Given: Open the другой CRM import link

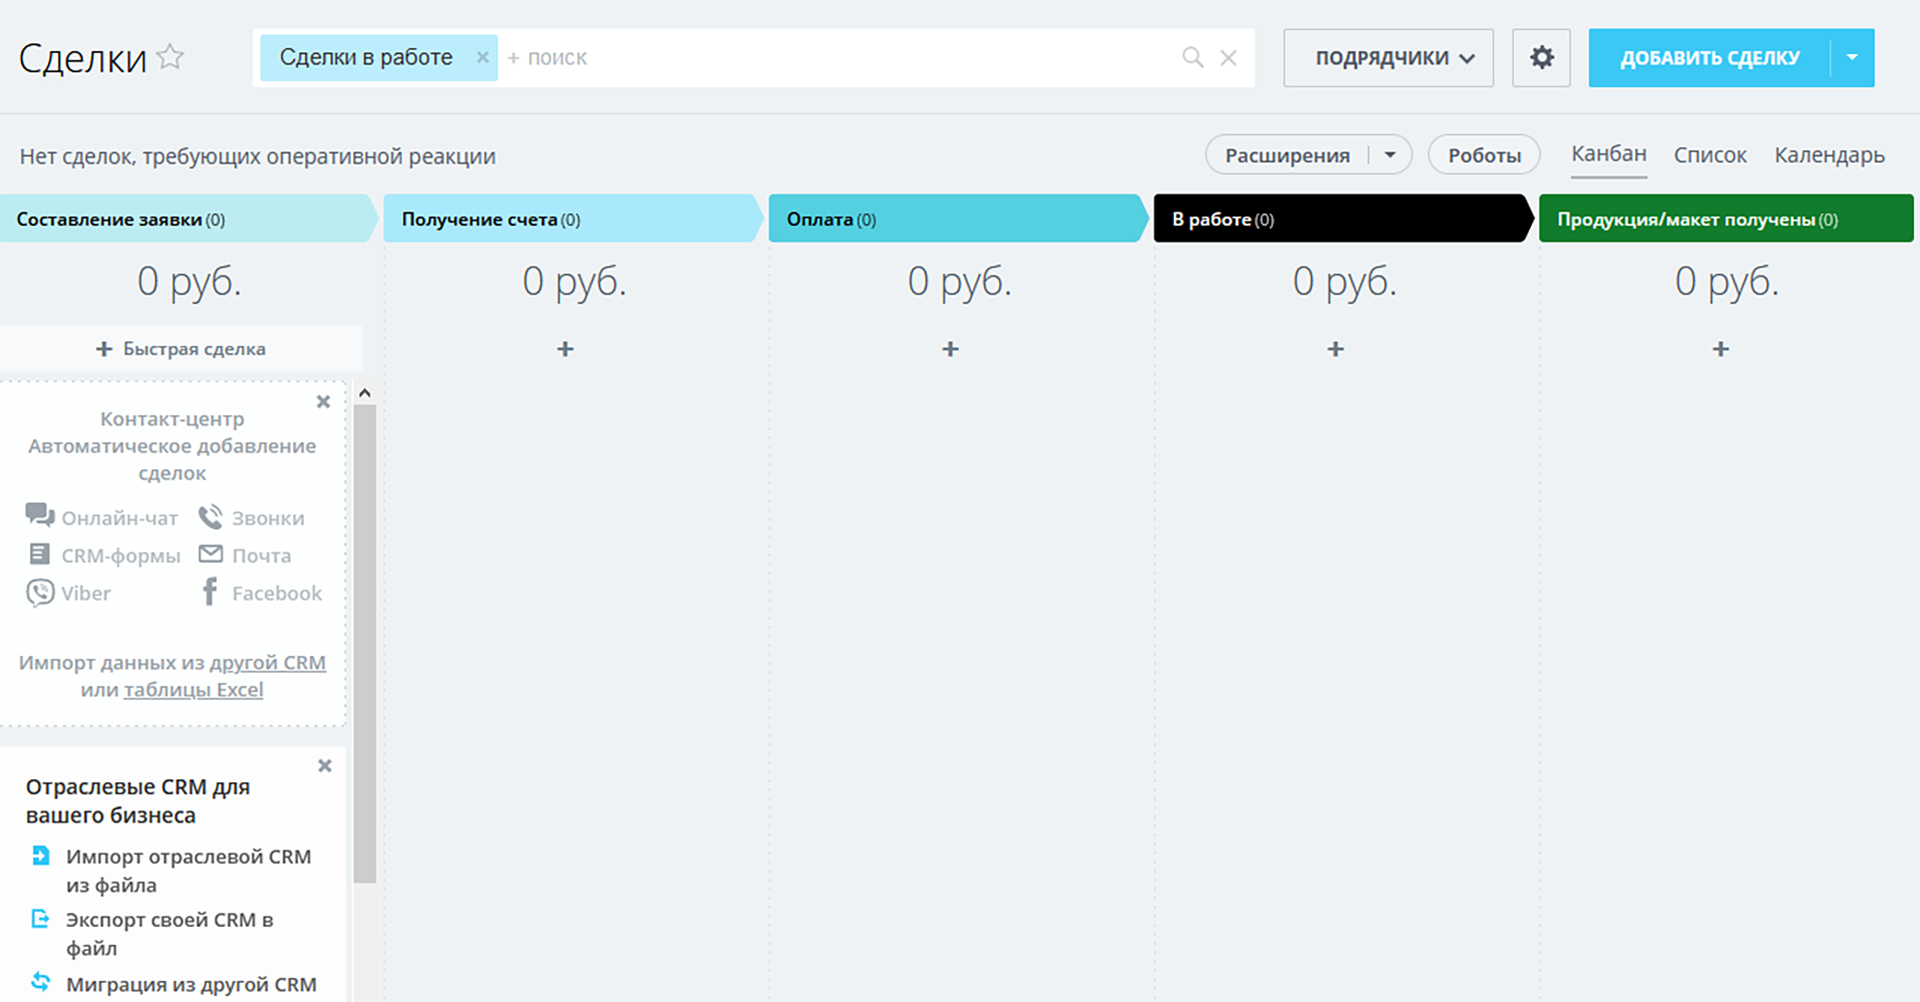Looking at the screenshot, I should click(267, 663).
